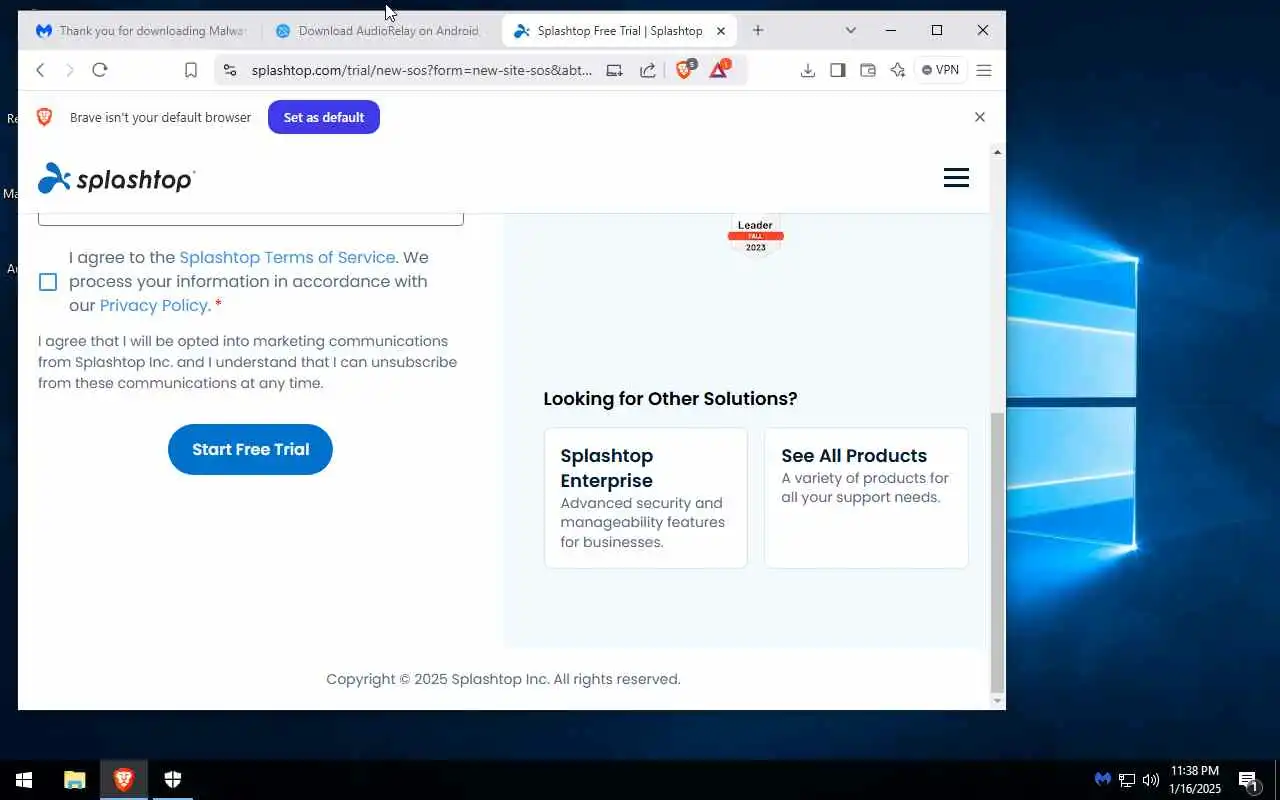Open the clock showing 11:38 PM

pyautogui.click(x=1195, y=780)
